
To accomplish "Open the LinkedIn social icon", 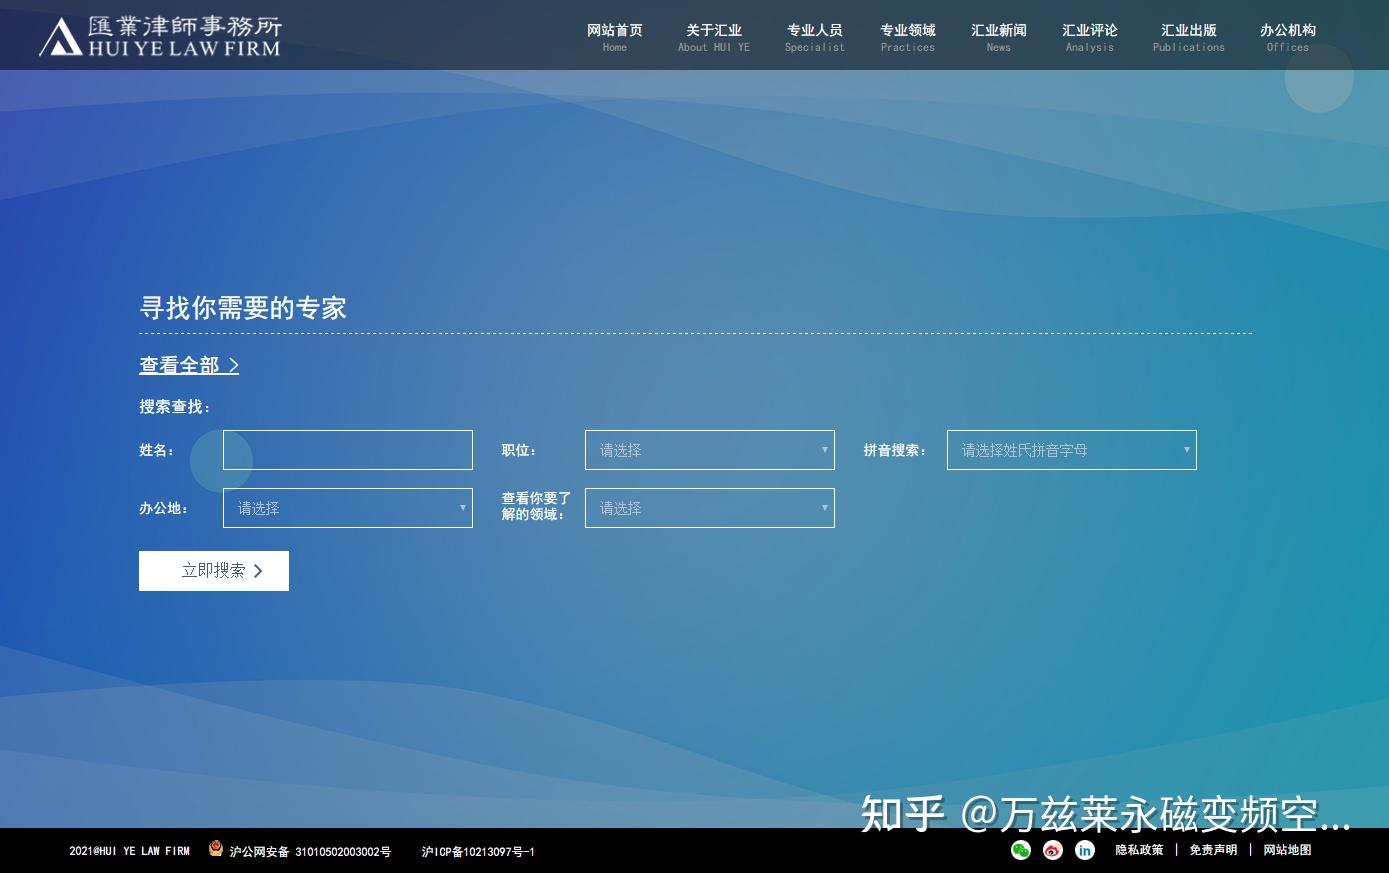I will click(1085, 850).
